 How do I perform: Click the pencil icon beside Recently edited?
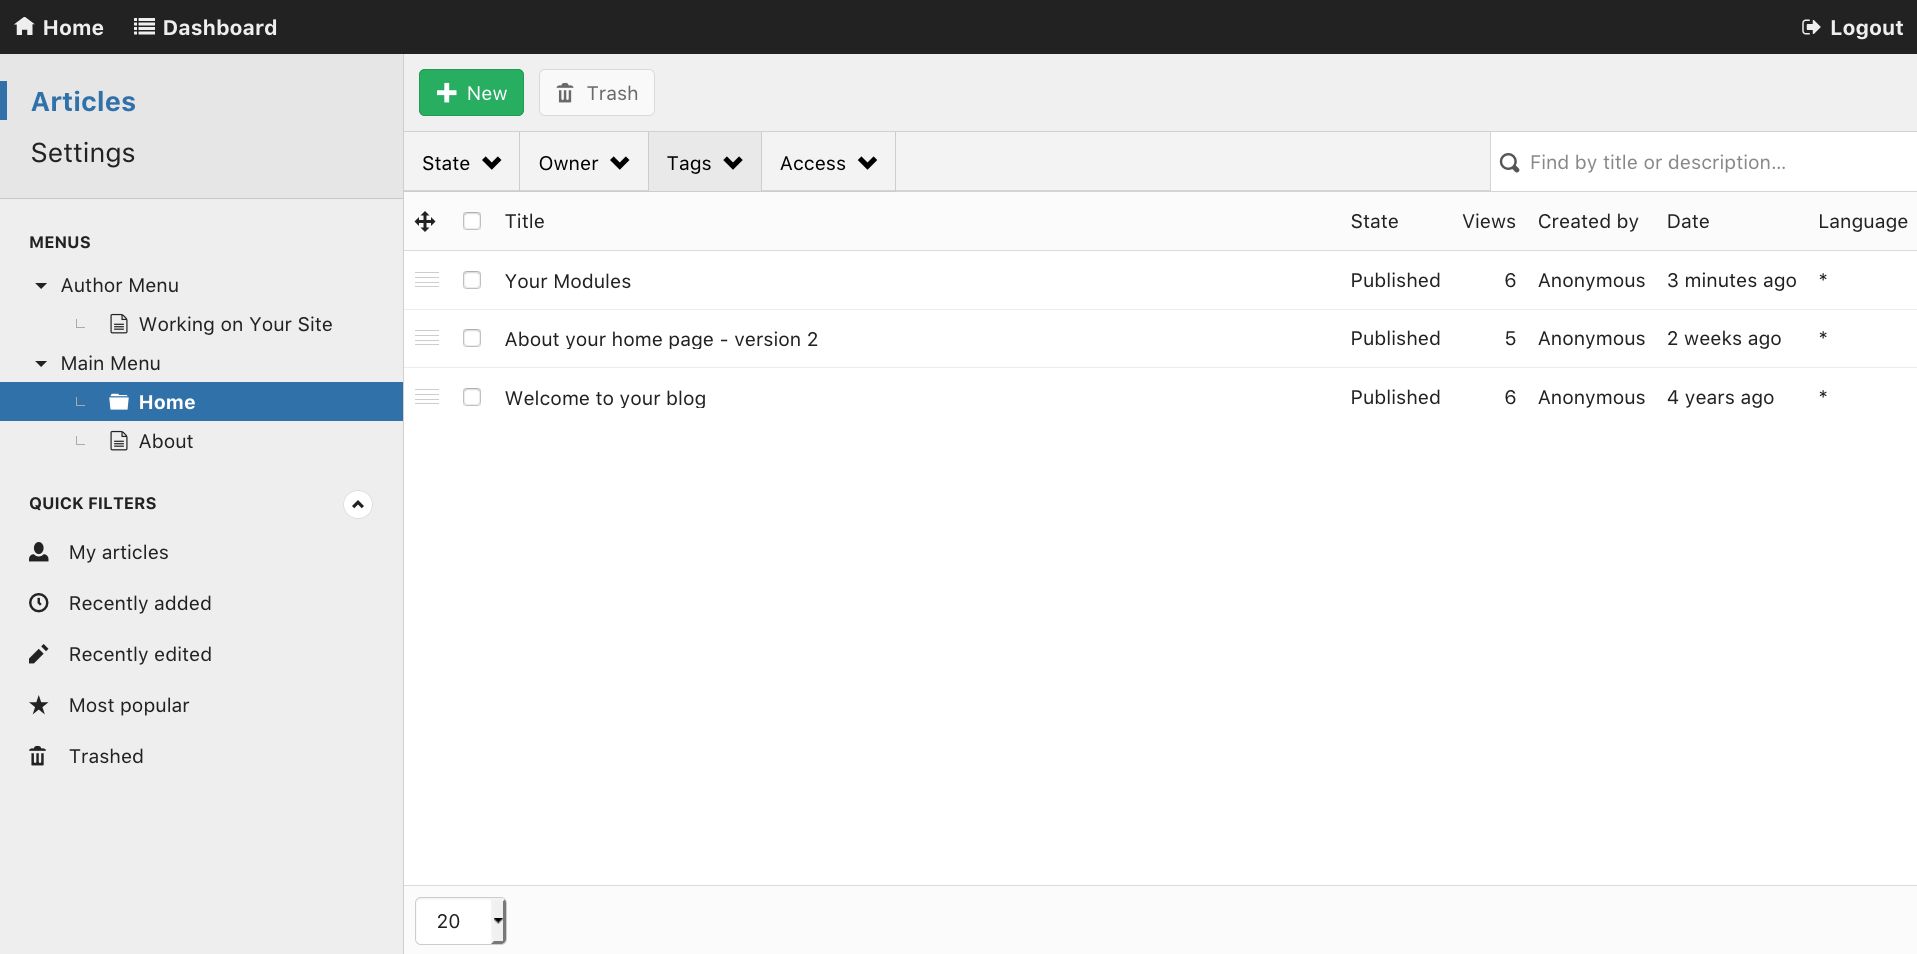coord(39,654)
